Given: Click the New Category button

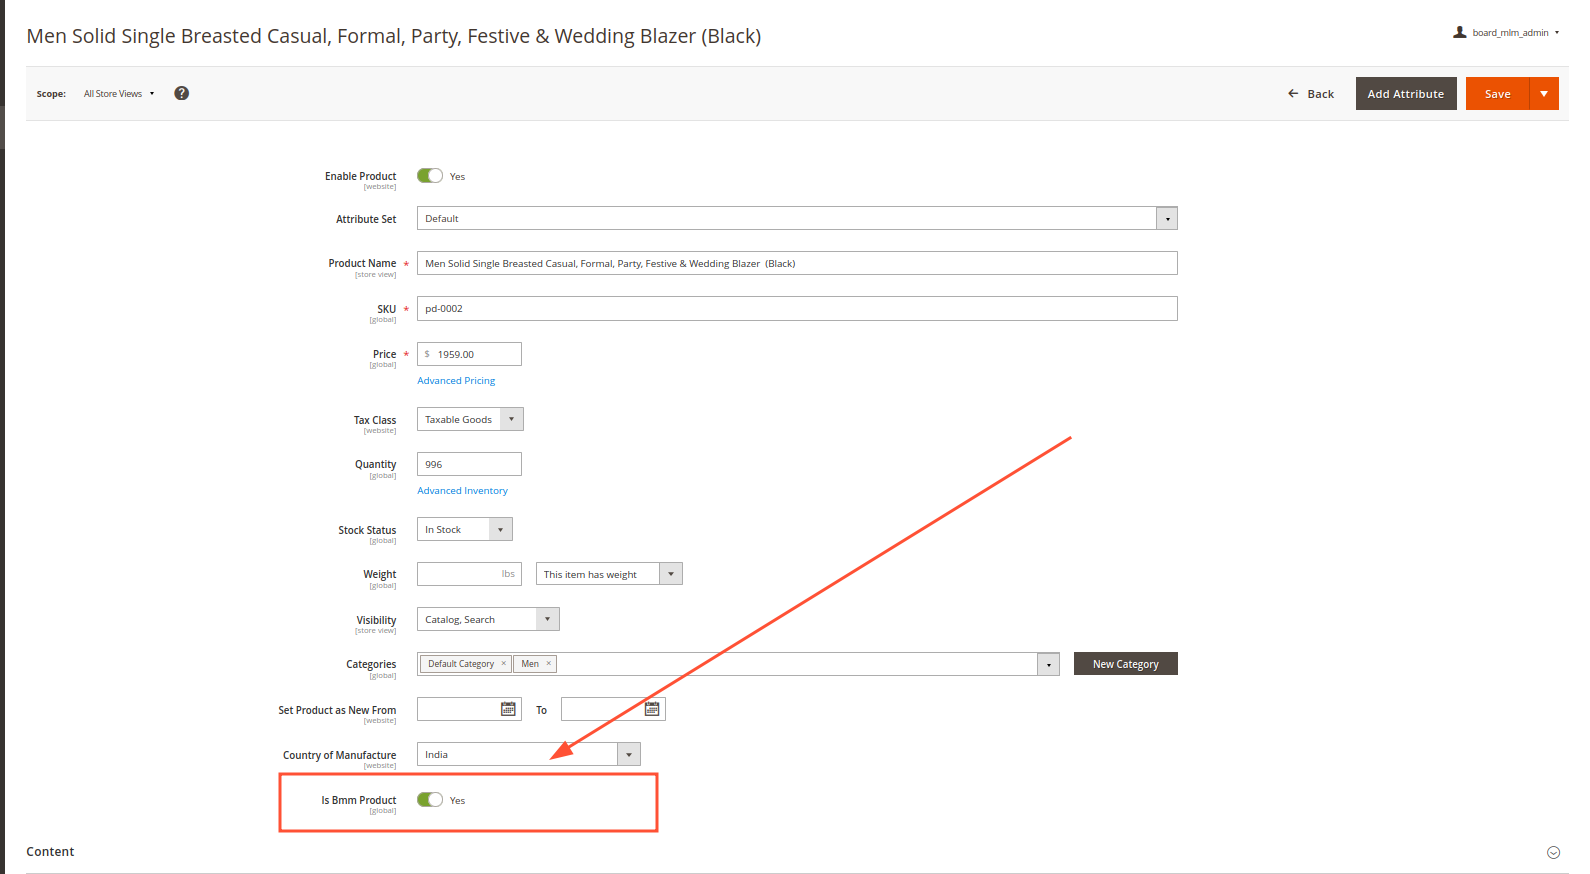Looking at the screenshot, I should [1125, 664].
